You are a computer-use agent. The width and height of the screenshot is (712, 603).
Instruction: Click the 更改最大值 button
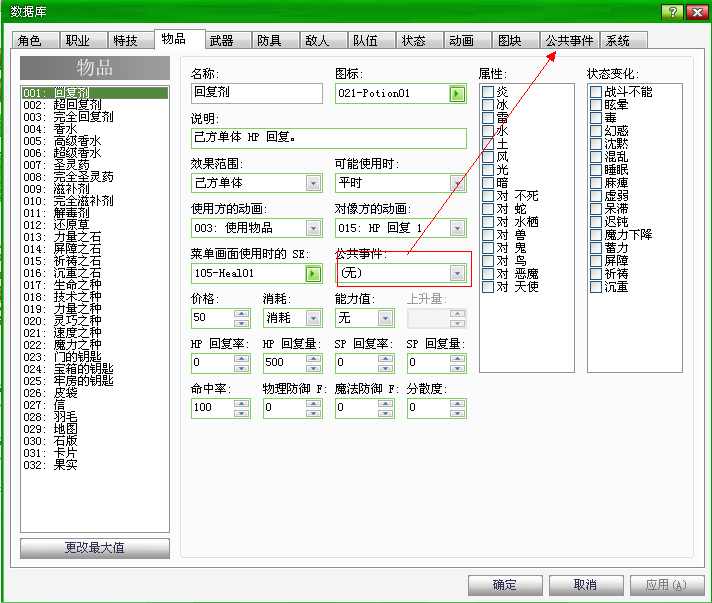[x=94, y=548]
